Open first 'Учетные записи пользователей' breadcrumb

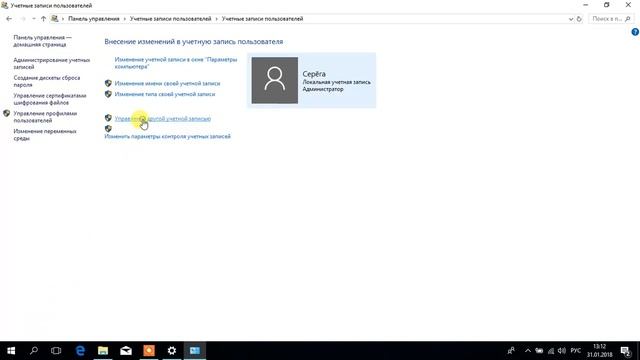pos(171,19)
